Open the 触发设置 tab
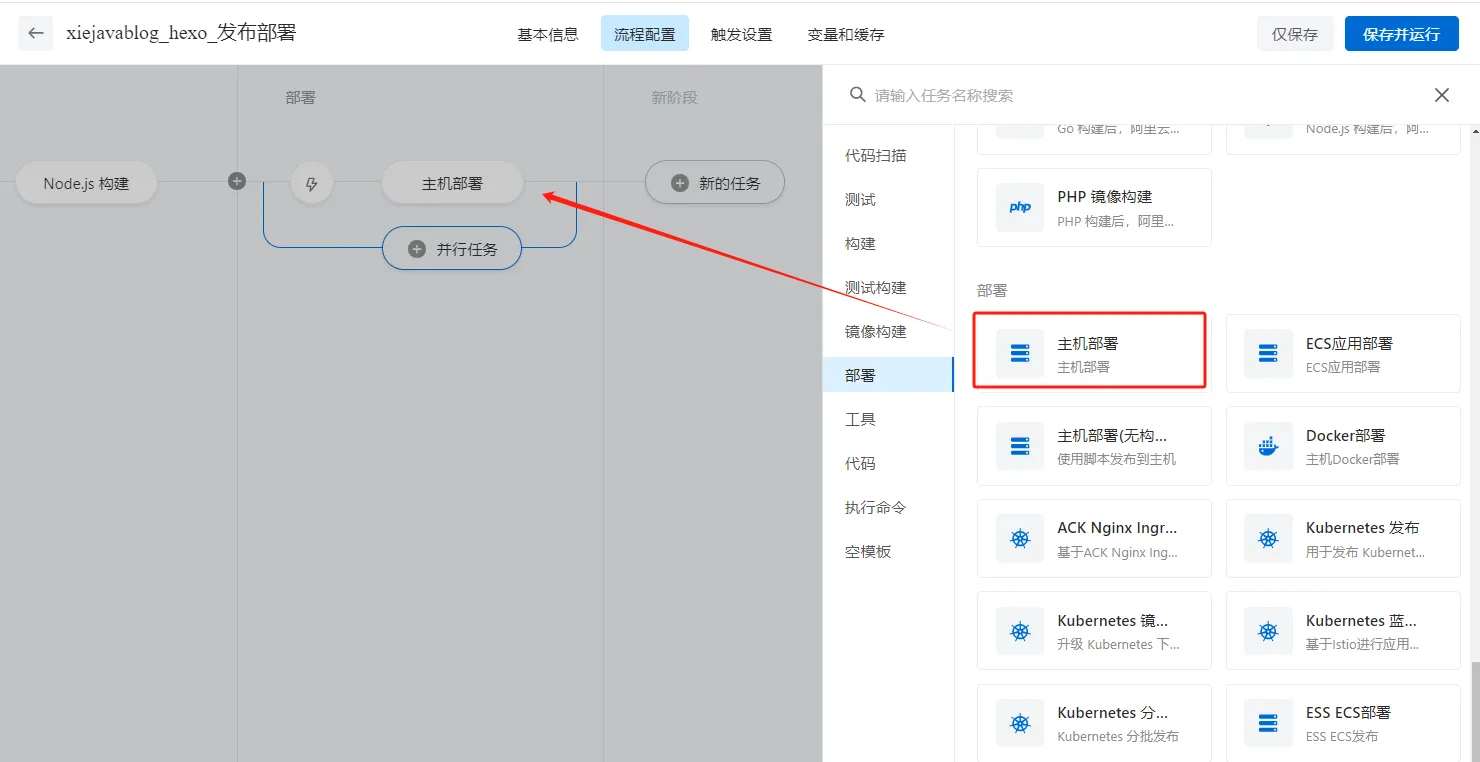 (x=741, y=34)
